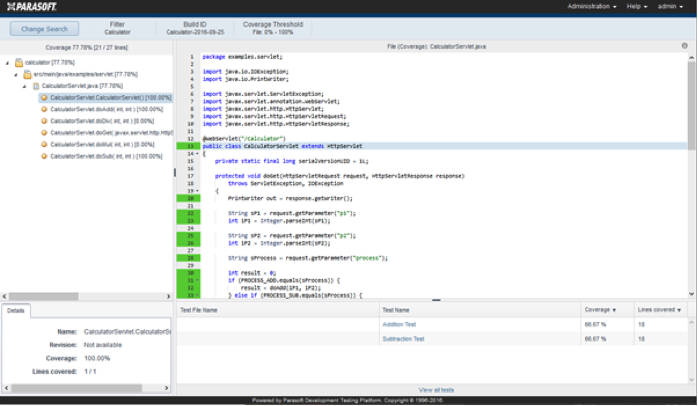Click the round icon beside the file title
The width and height of the screenshot is (698, 406).
coord(685,46)
